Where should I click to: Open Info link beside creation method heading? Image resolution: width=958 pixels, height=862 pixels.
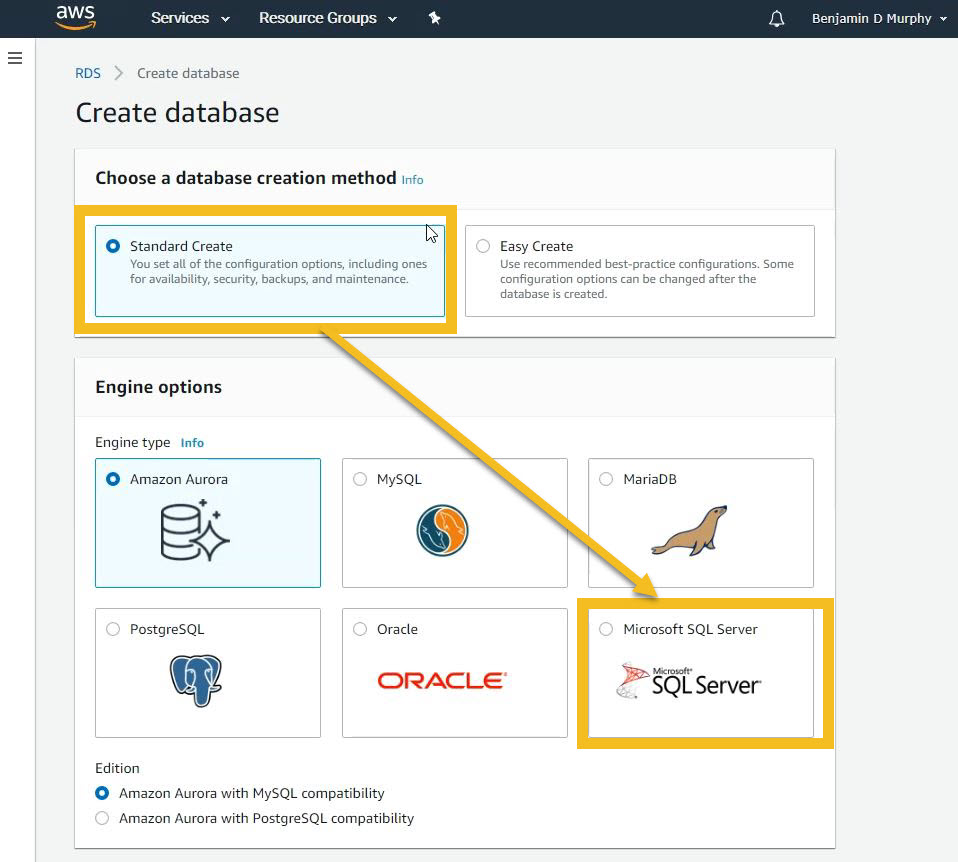(412, 180)
